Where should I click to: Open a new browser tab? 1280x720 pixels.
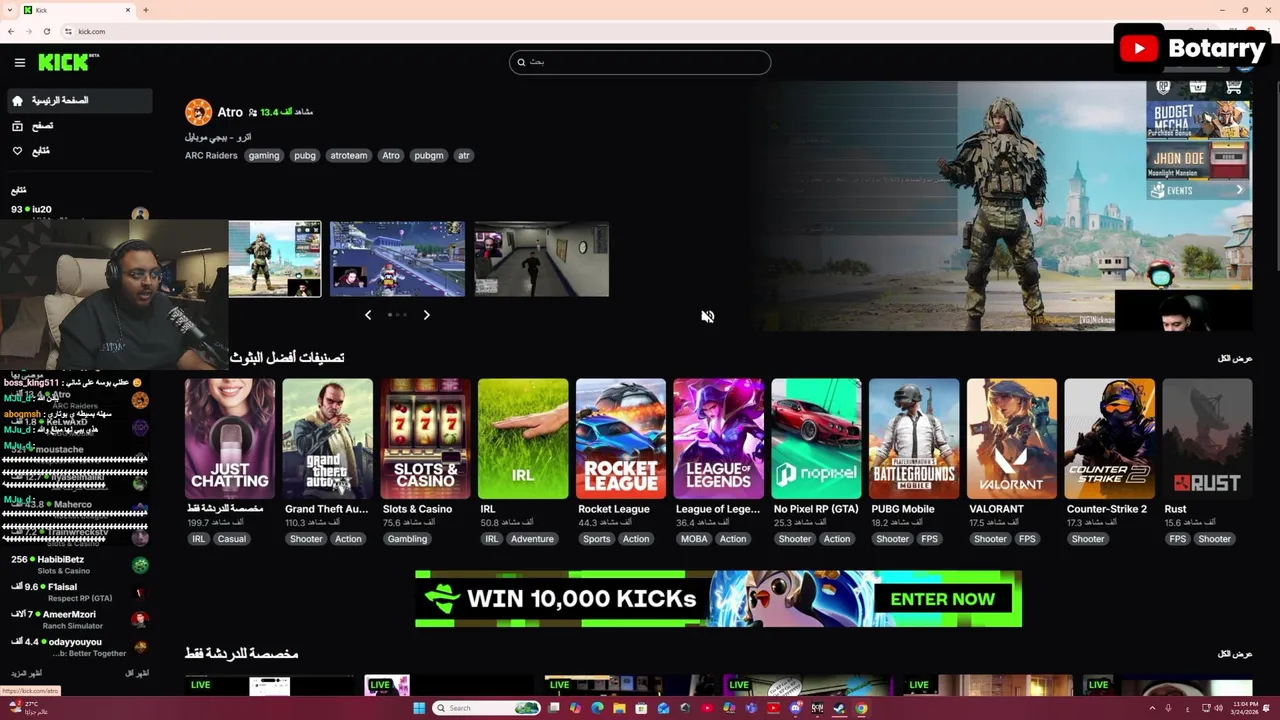146,10
